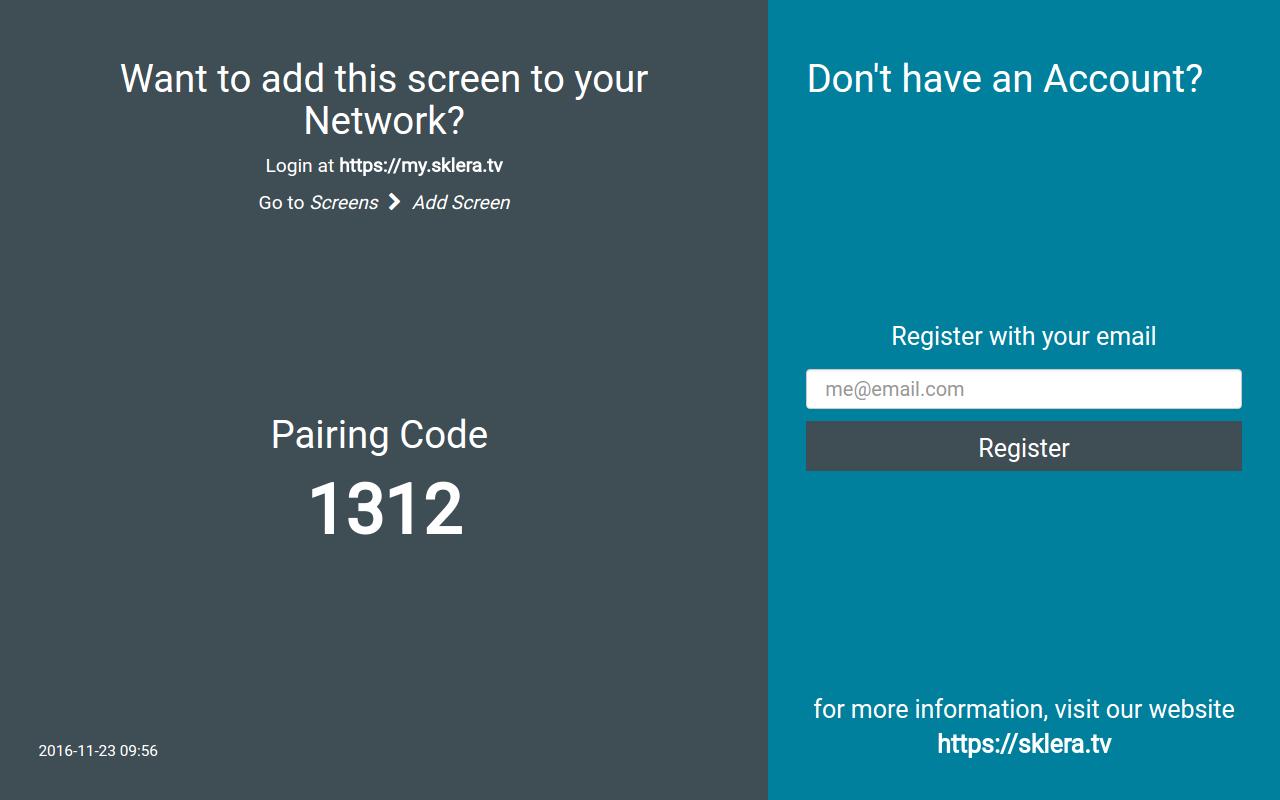Open the https://my.sklera.tv login link
The image size is (1280, 800).
421,166
